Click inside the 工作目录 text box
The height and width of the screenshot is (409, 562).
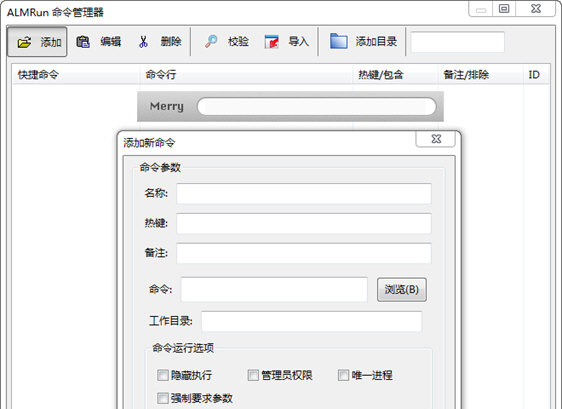311,321
